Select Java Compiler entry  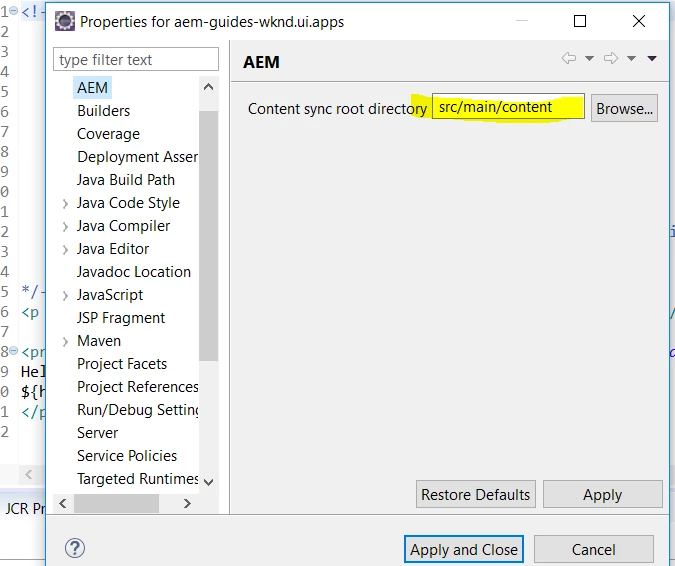click(124, 226)
